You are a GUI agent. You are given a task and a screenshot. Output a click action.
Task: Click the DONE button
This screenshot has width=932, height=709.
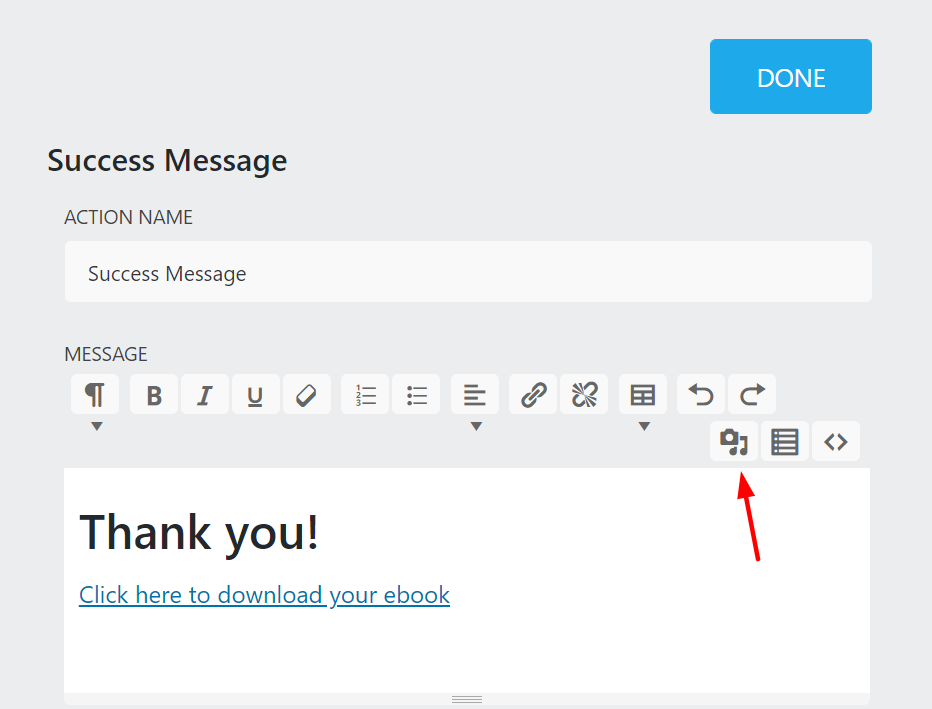pos(790,77)
